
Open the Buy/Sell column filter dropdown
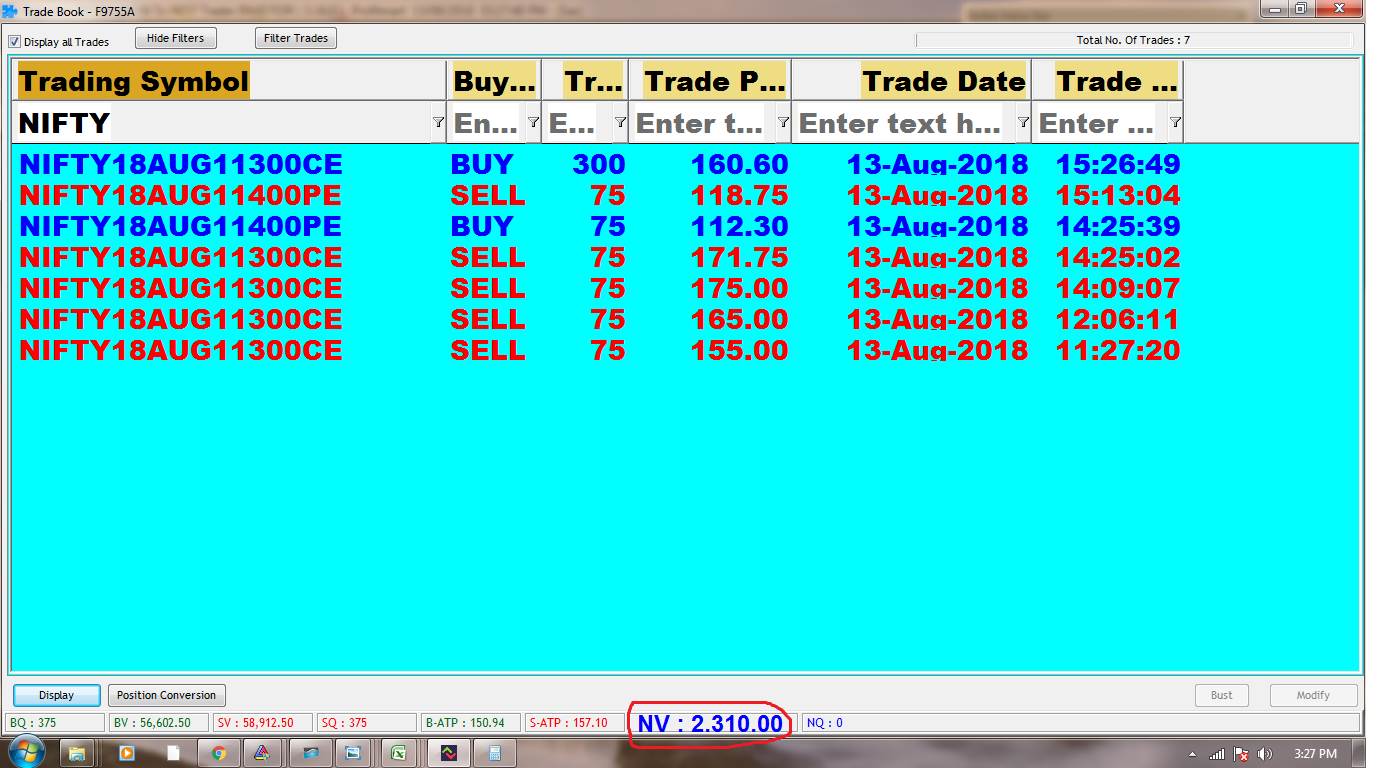tap(533, 122)
